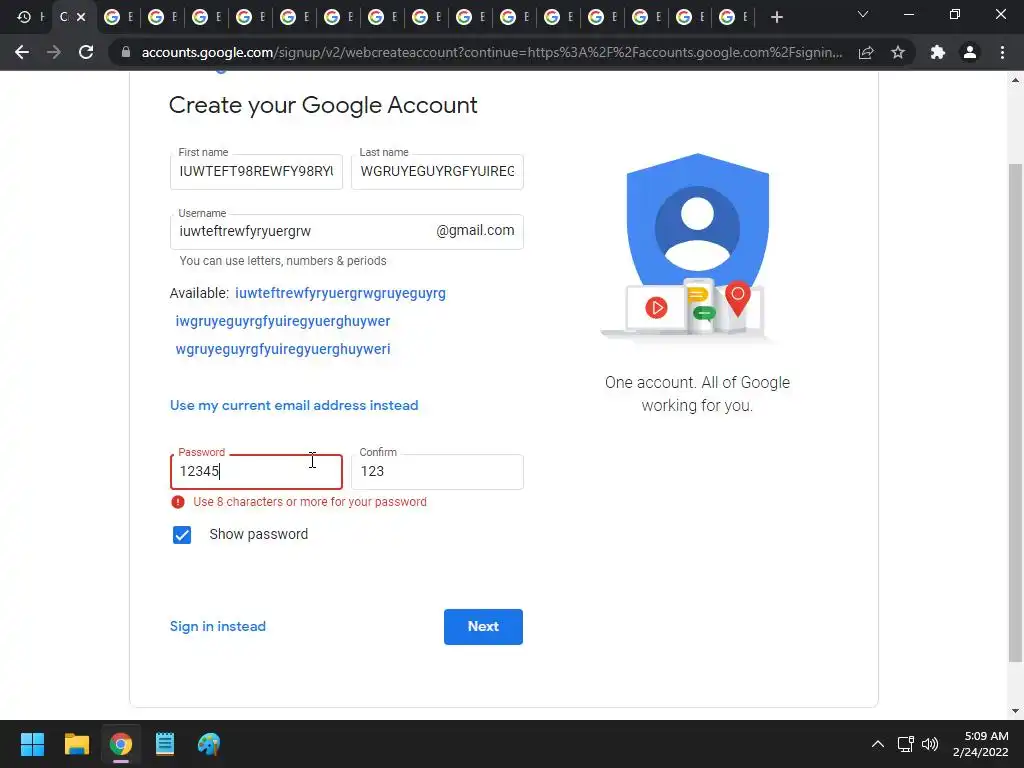Click the red password error icon

click(178, 502)
